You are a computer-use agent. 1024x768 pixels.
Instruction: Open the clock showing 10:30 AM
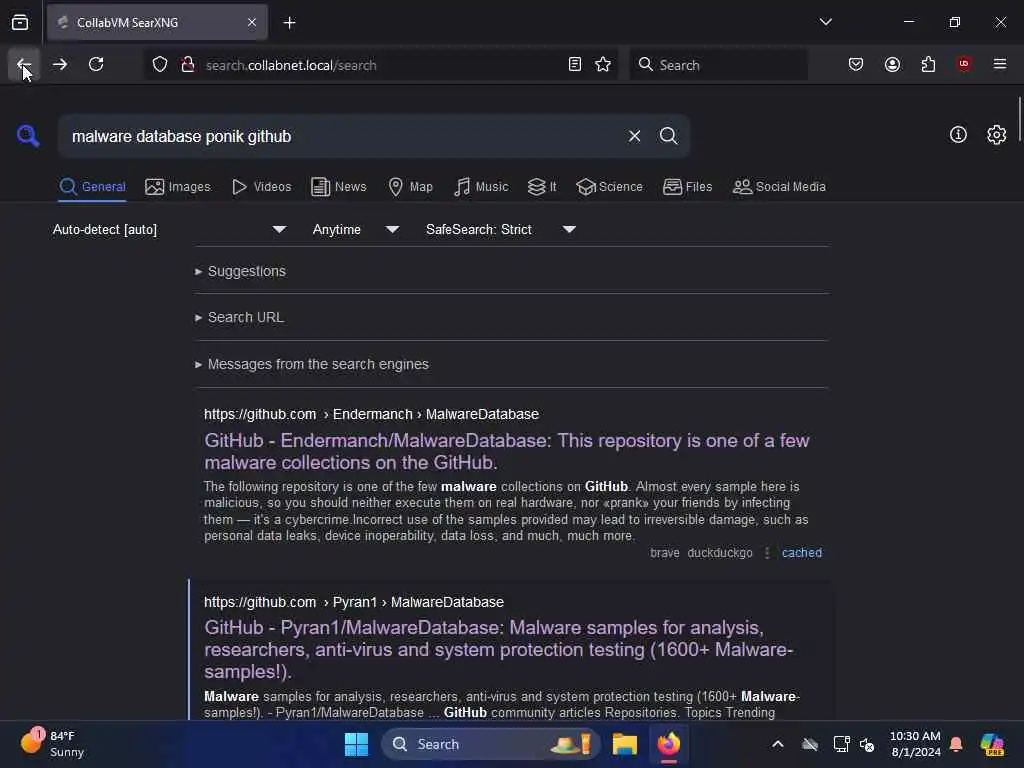915,744
